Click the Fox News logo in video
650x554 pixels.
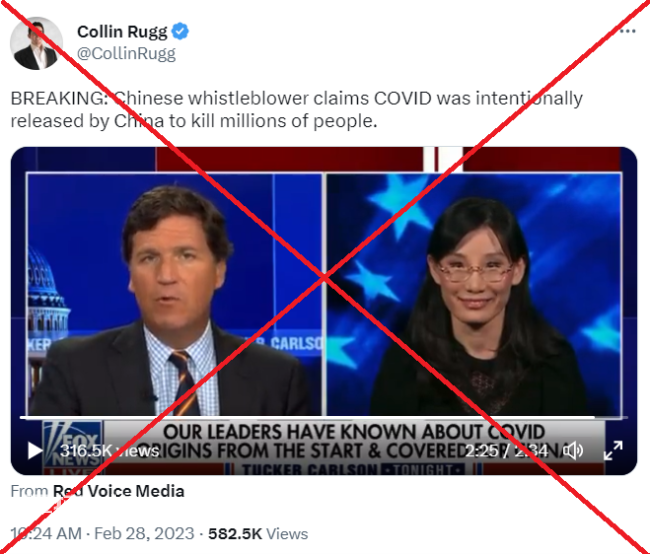pos(73,447)
